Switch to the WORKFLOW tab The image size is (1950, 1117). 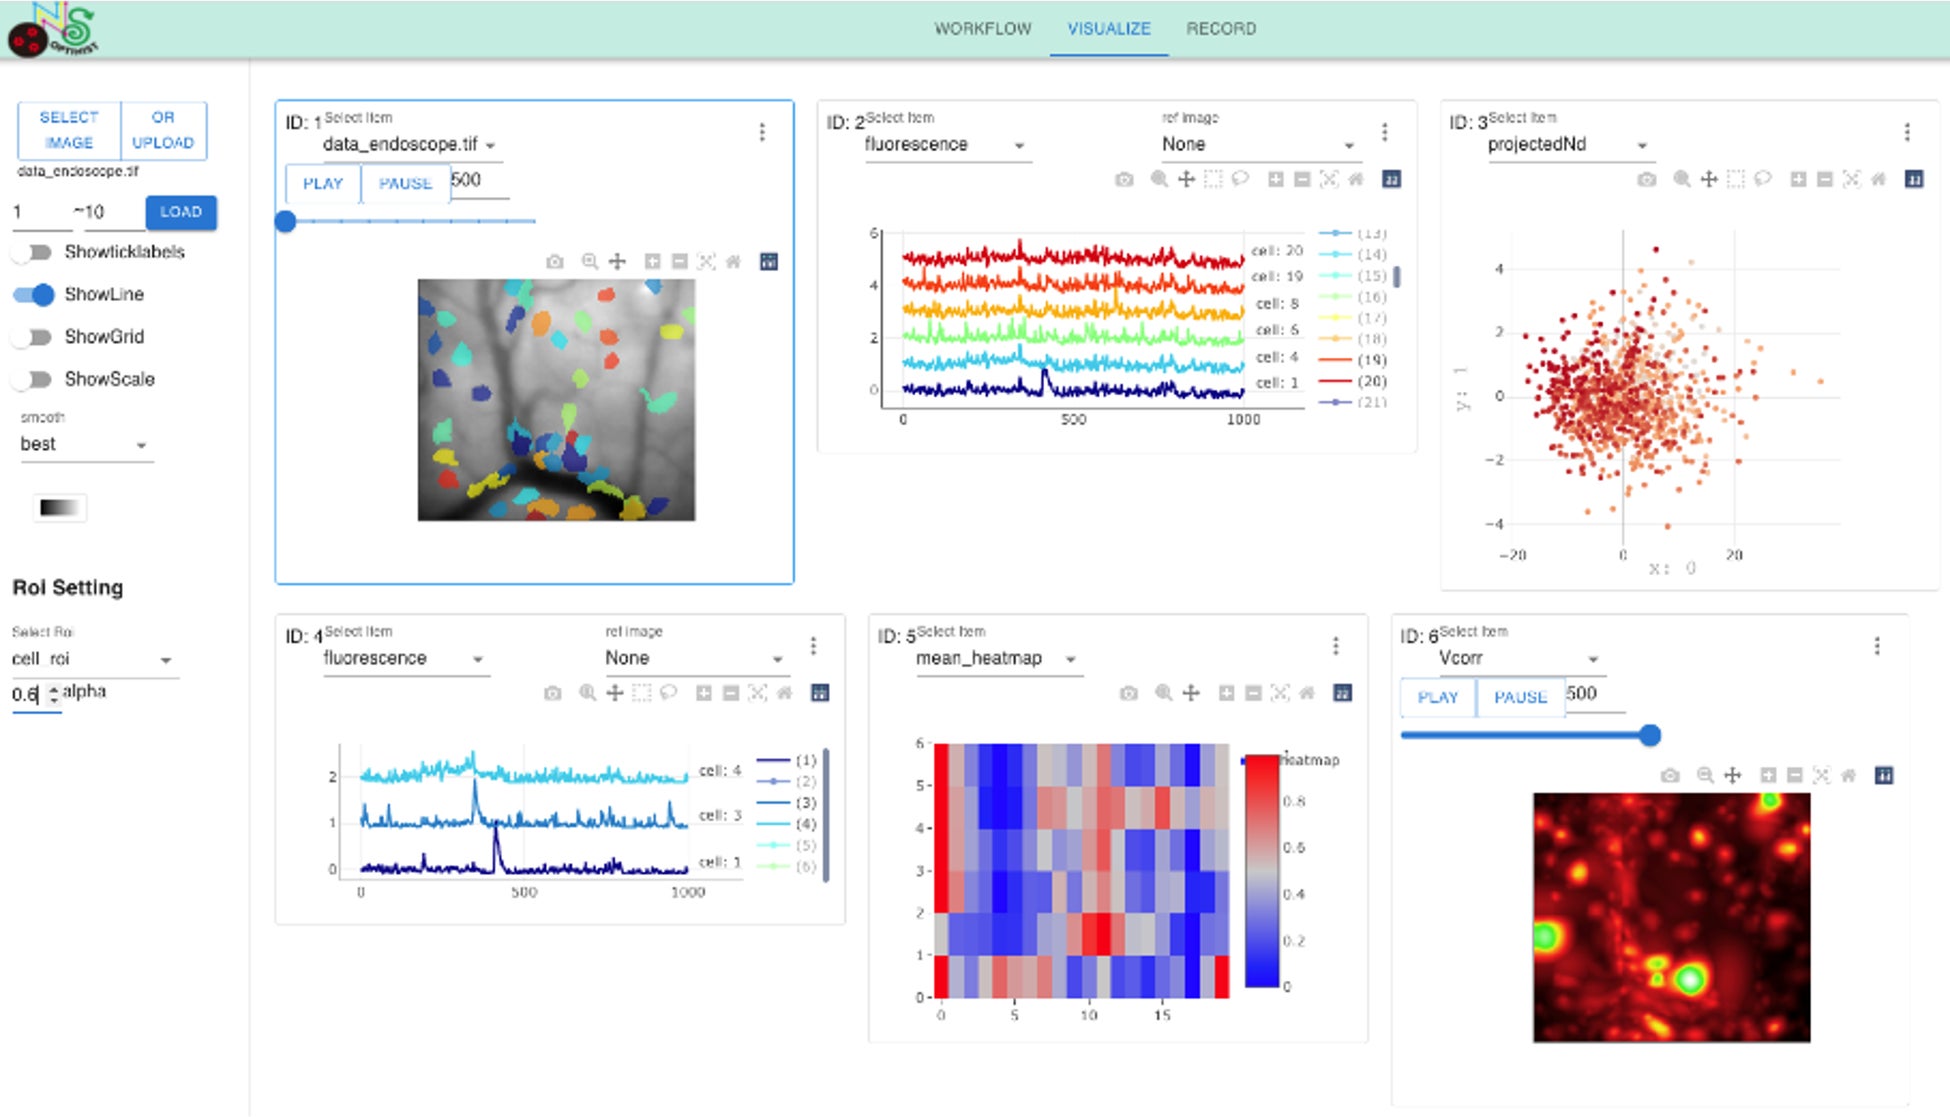[x=982, y=29]
